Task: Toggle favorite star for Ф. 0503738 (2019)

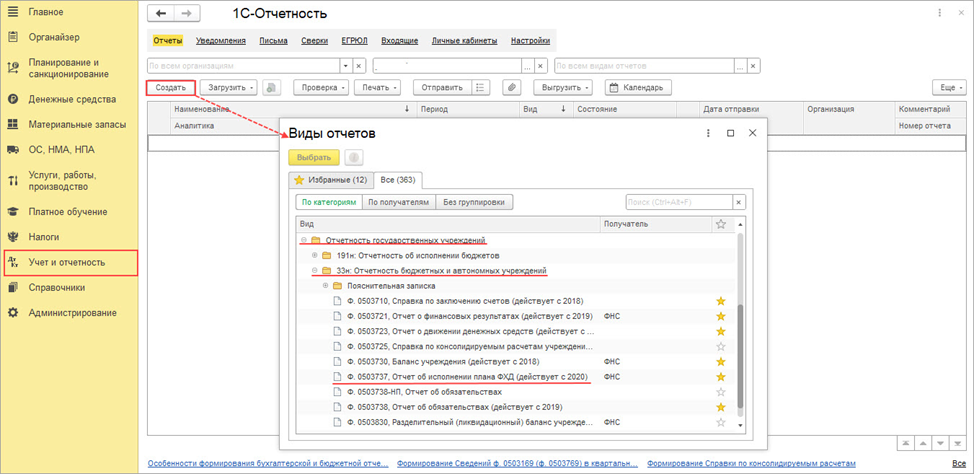Action: point(721,408)
